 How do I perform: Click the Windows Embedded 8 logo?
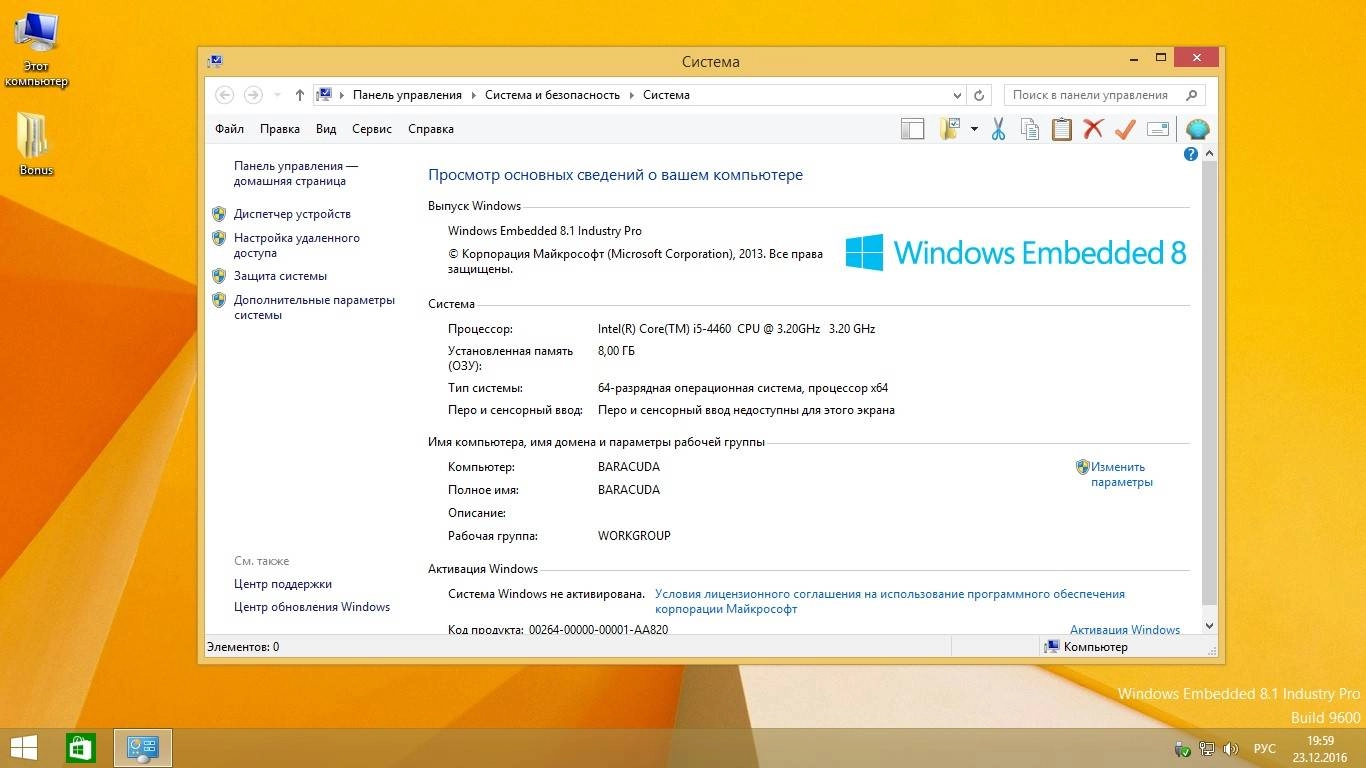(1015, 253)
